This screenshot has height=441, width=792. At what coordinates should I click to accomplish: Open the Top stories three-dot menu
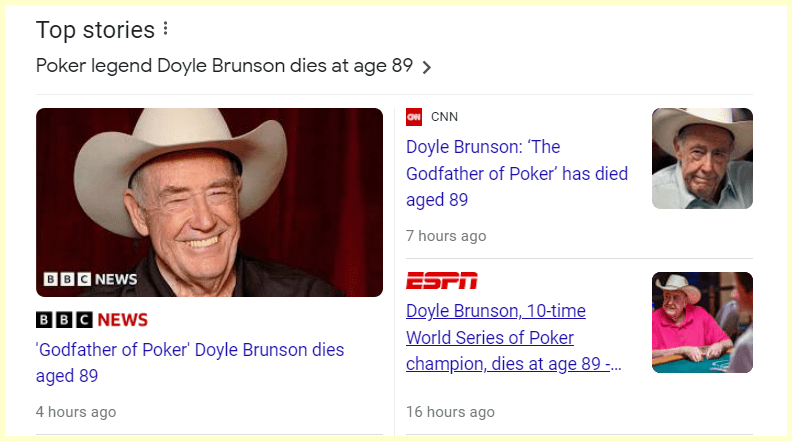[166, 29]
